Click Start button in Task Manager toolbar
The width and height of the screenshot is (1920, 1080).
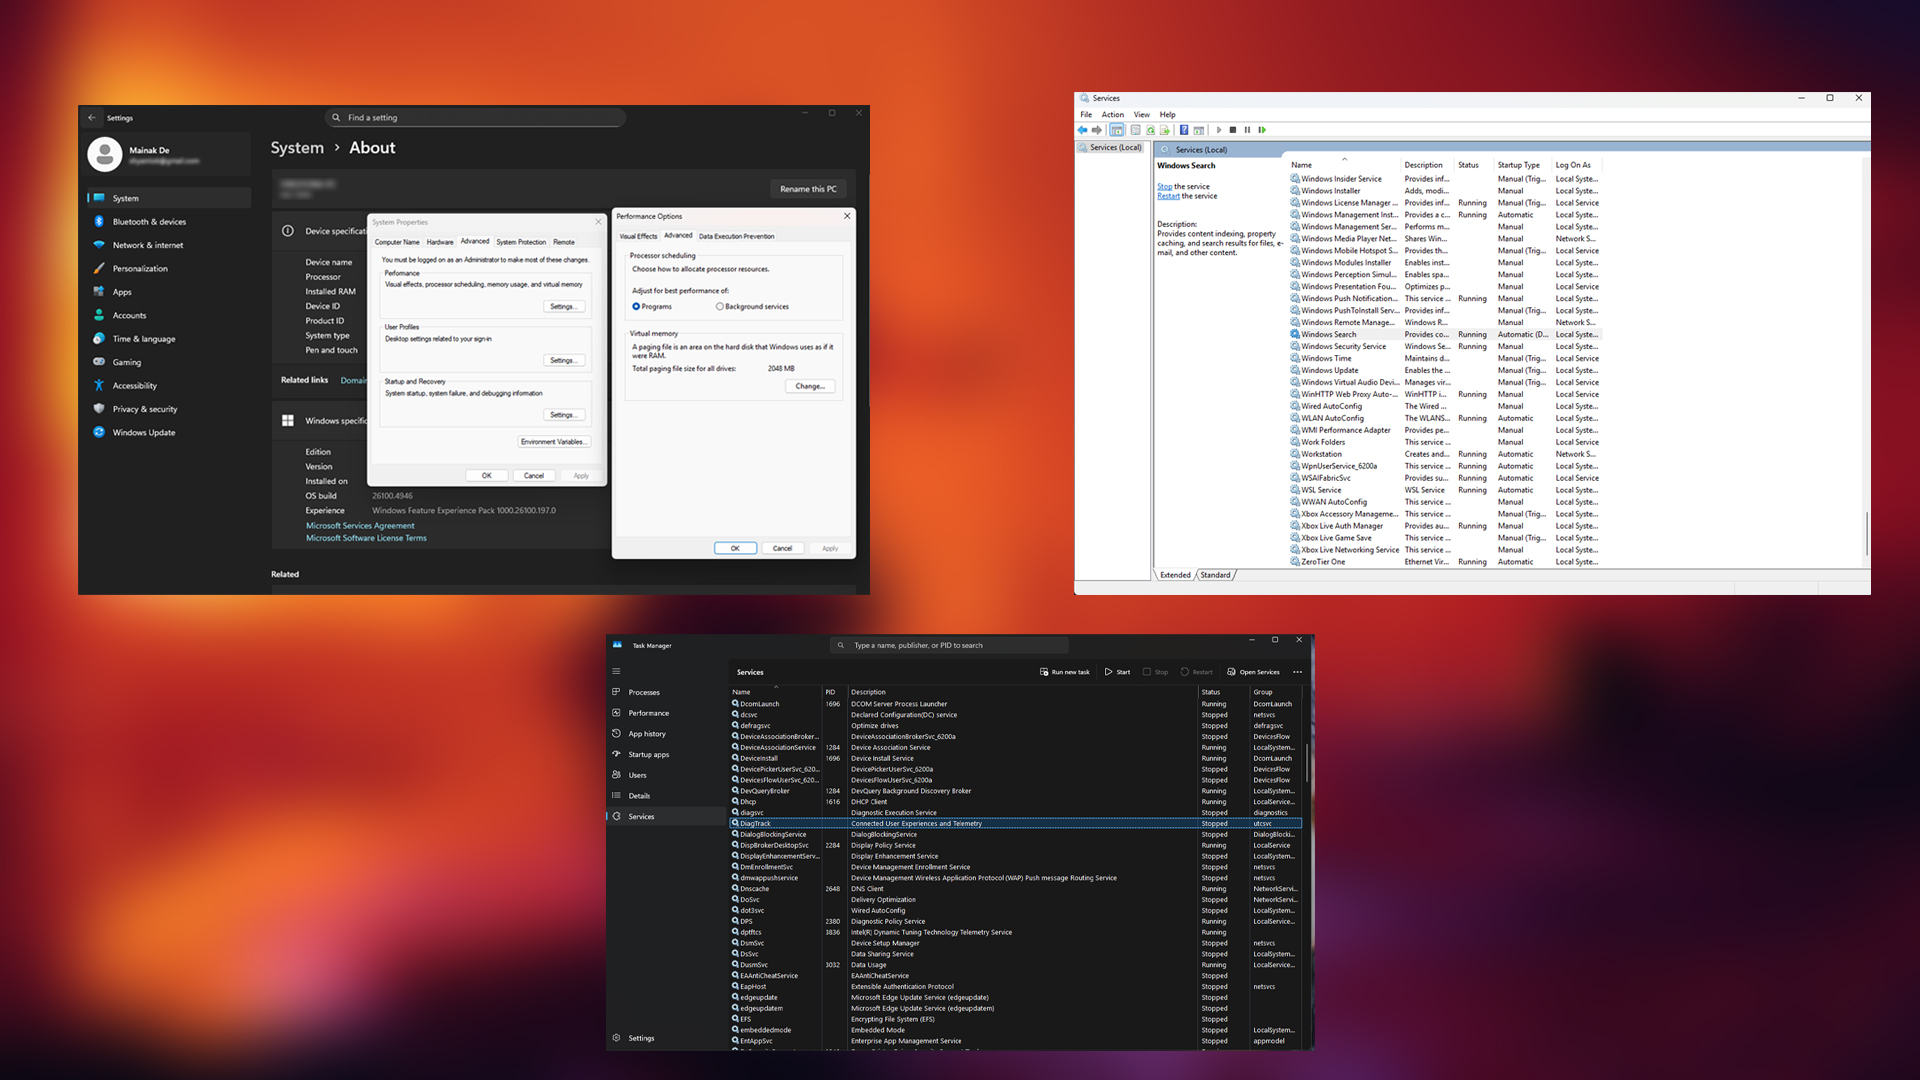1118,672
